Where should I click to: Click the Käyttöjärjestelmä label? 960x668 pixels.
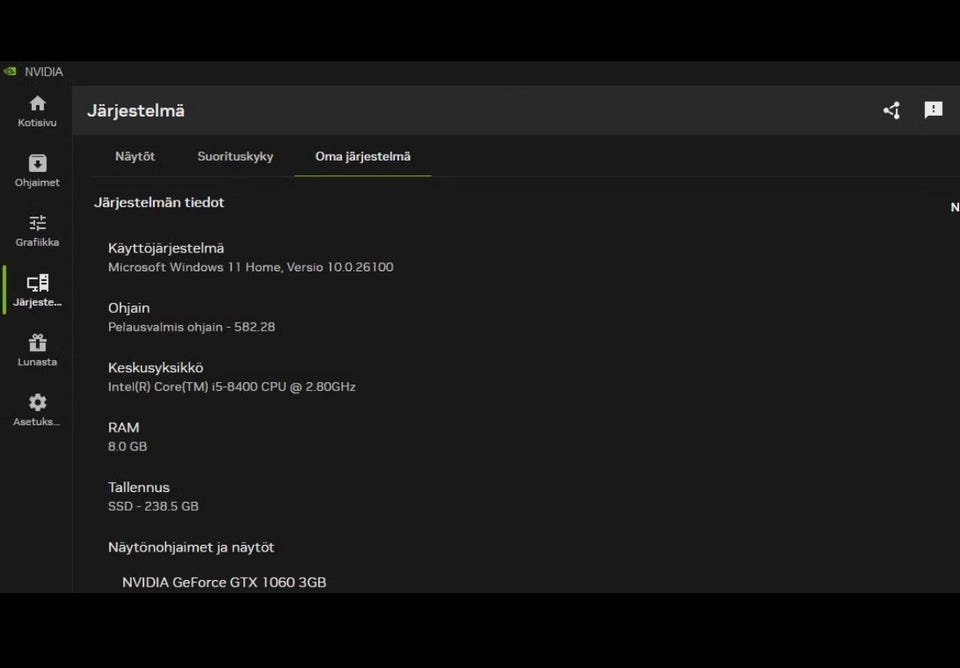pos(166,249)
